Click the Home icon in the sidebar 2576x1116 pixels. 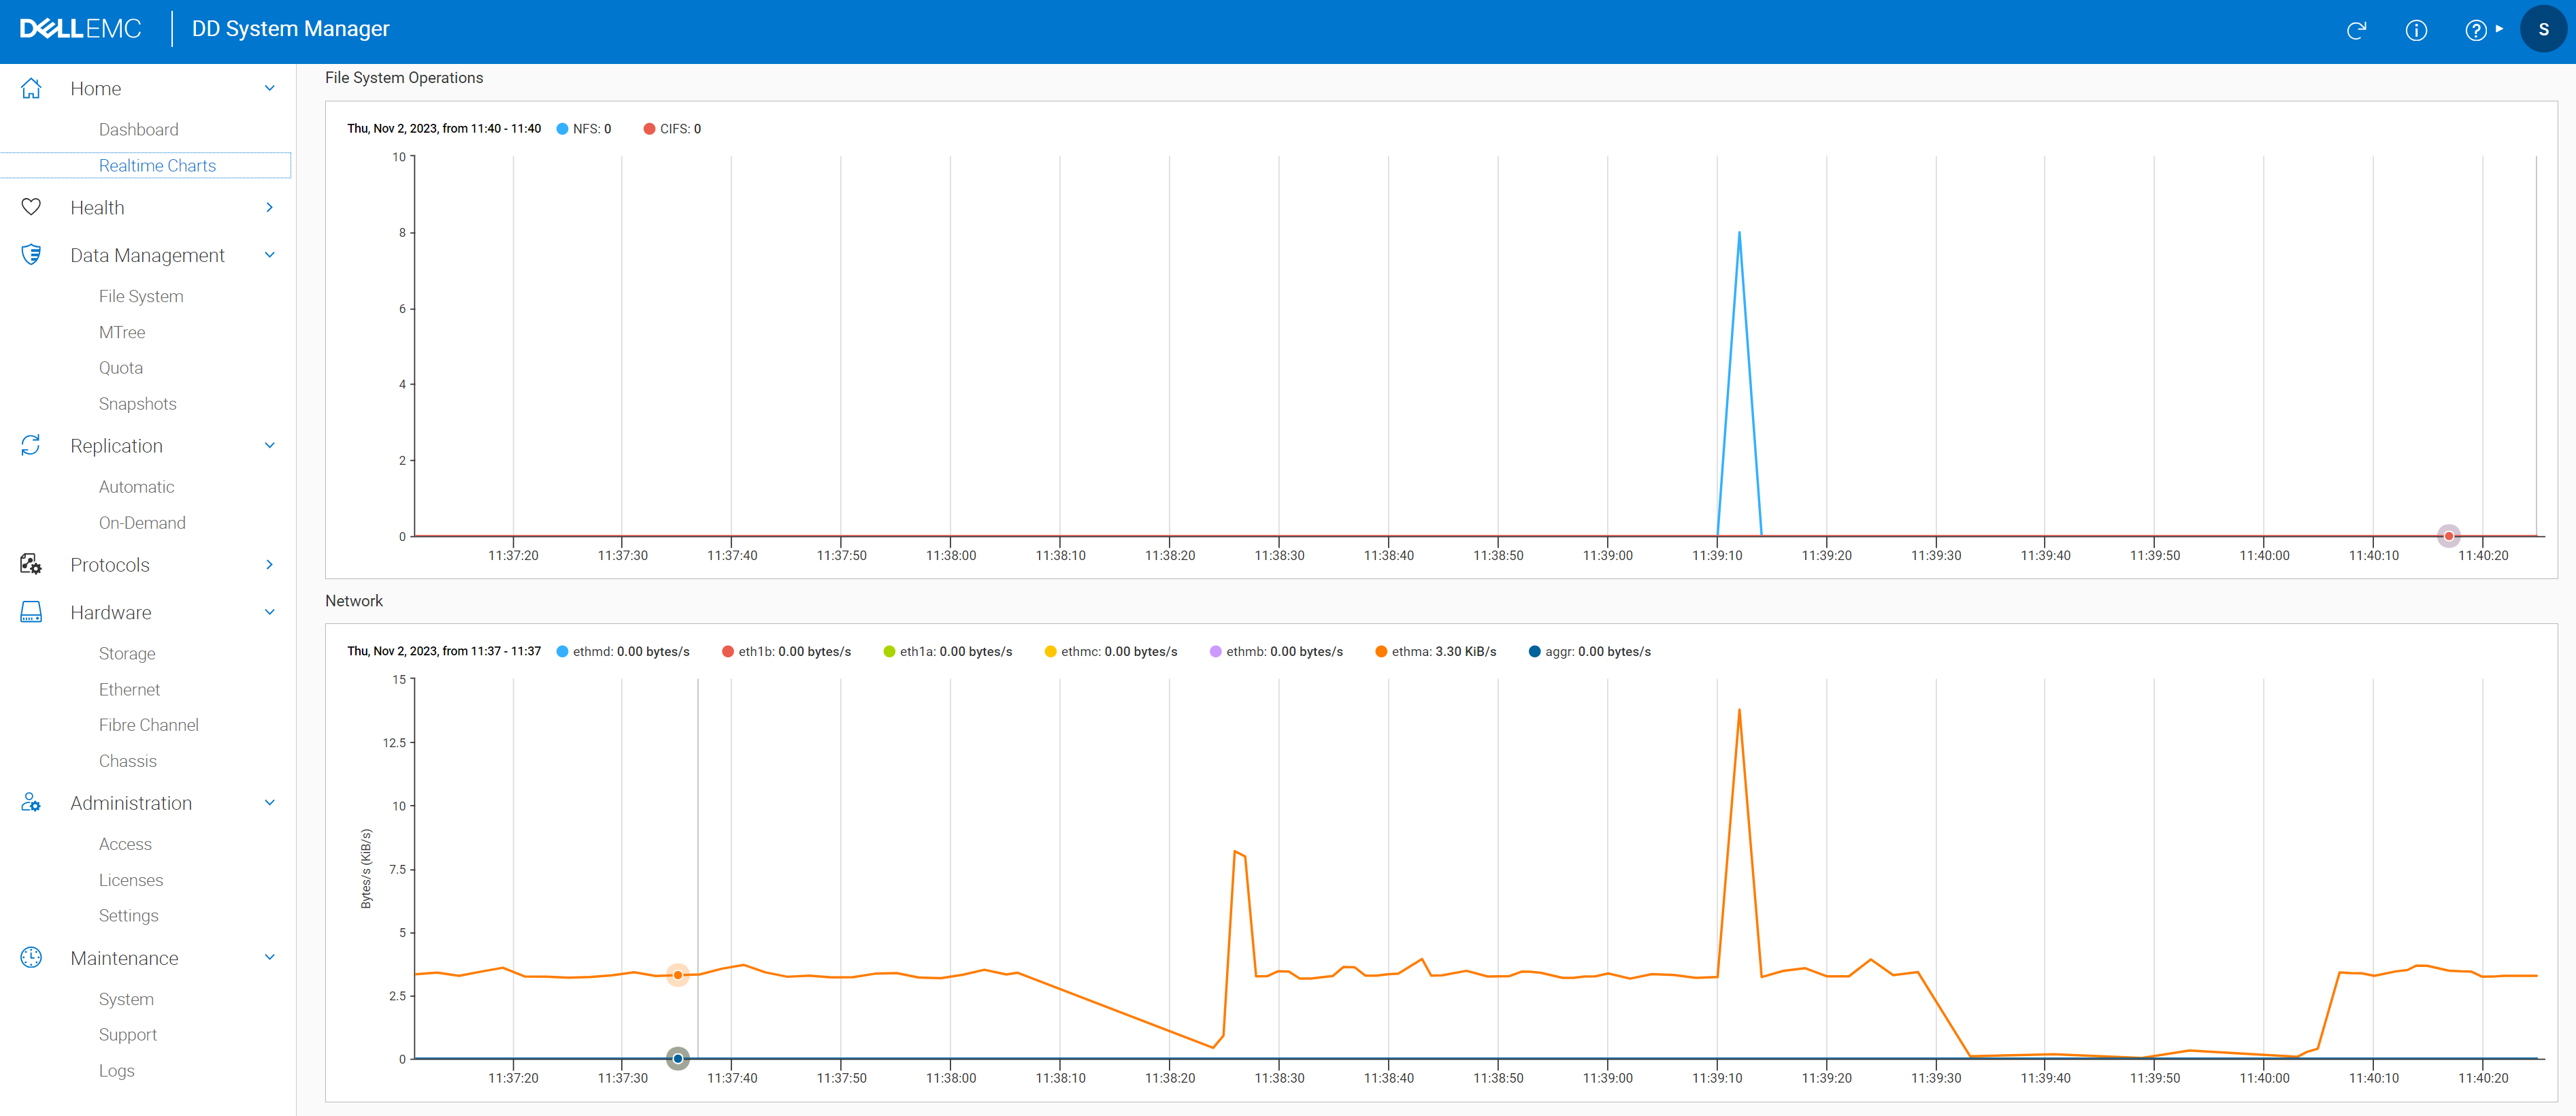[31, 88]
